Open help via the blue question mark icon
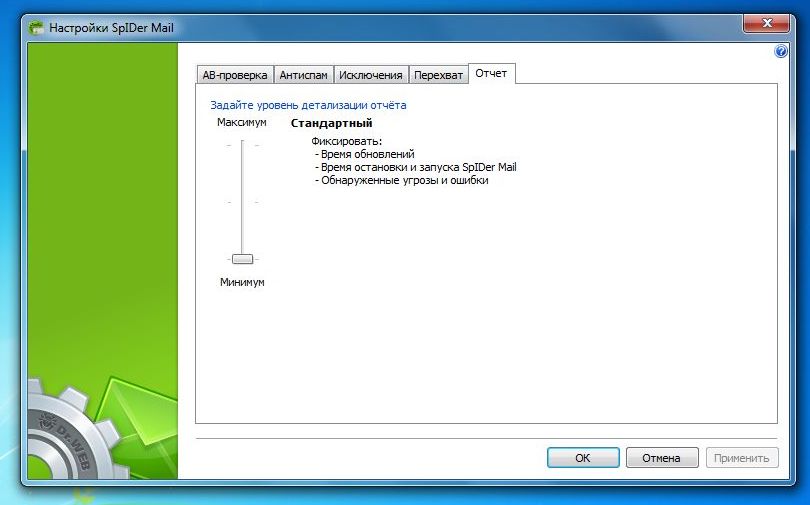 (781, 51)
